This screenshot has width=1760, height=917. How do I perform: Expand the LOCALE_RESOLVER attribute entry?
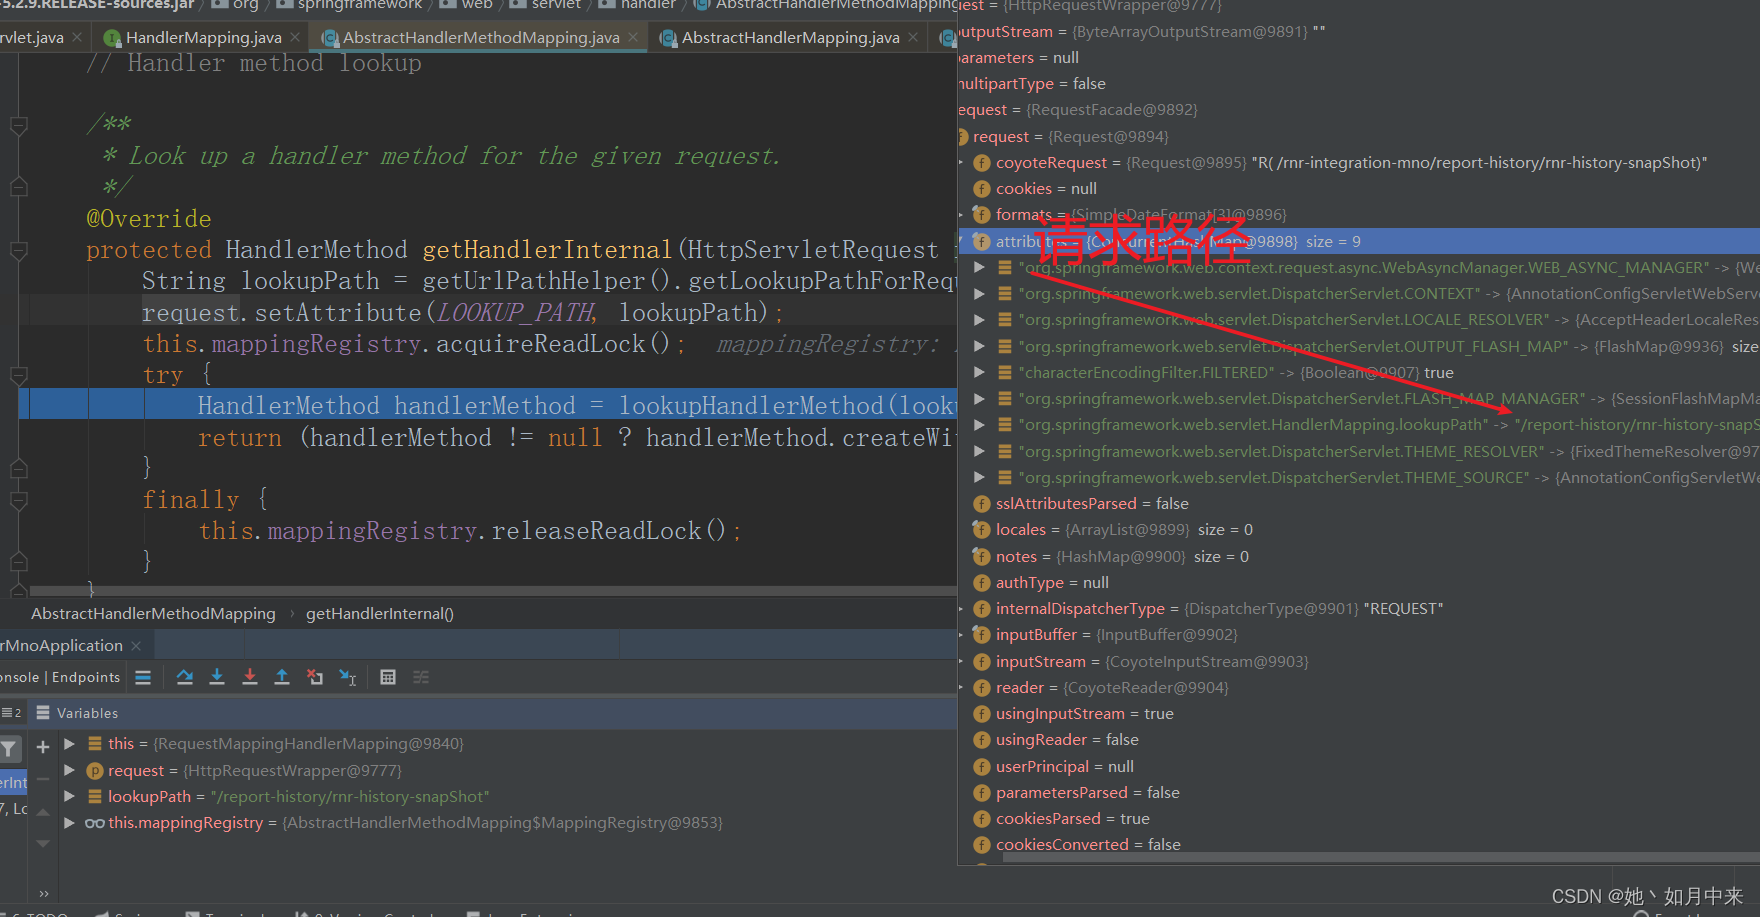[x=980, y=319]
